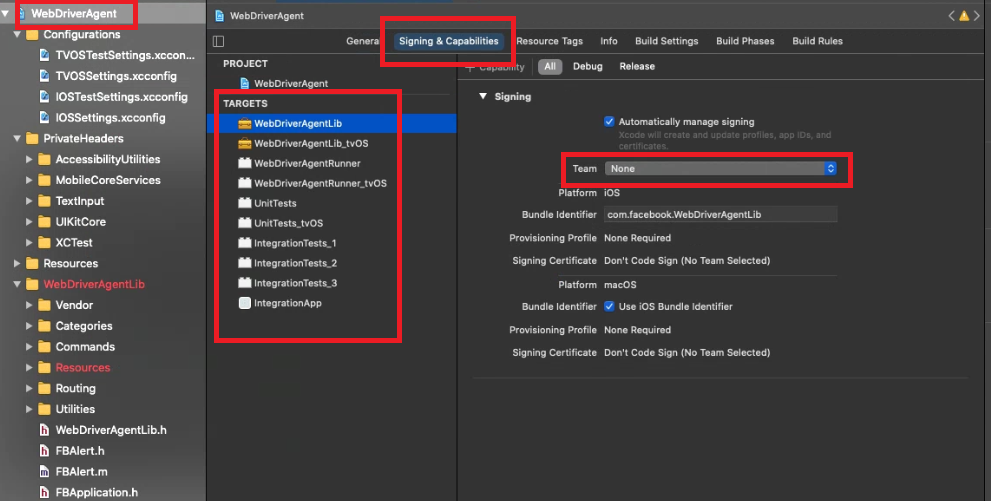Click the WebDriverAgentRunner target icon
This screenshot has height=501, width=991.
point(245,163)
